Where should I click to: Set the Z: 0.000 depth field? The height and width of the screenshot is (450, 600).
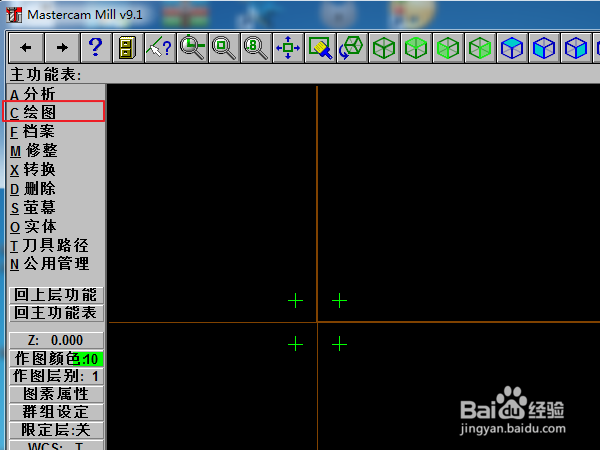(x=56, y=340)
